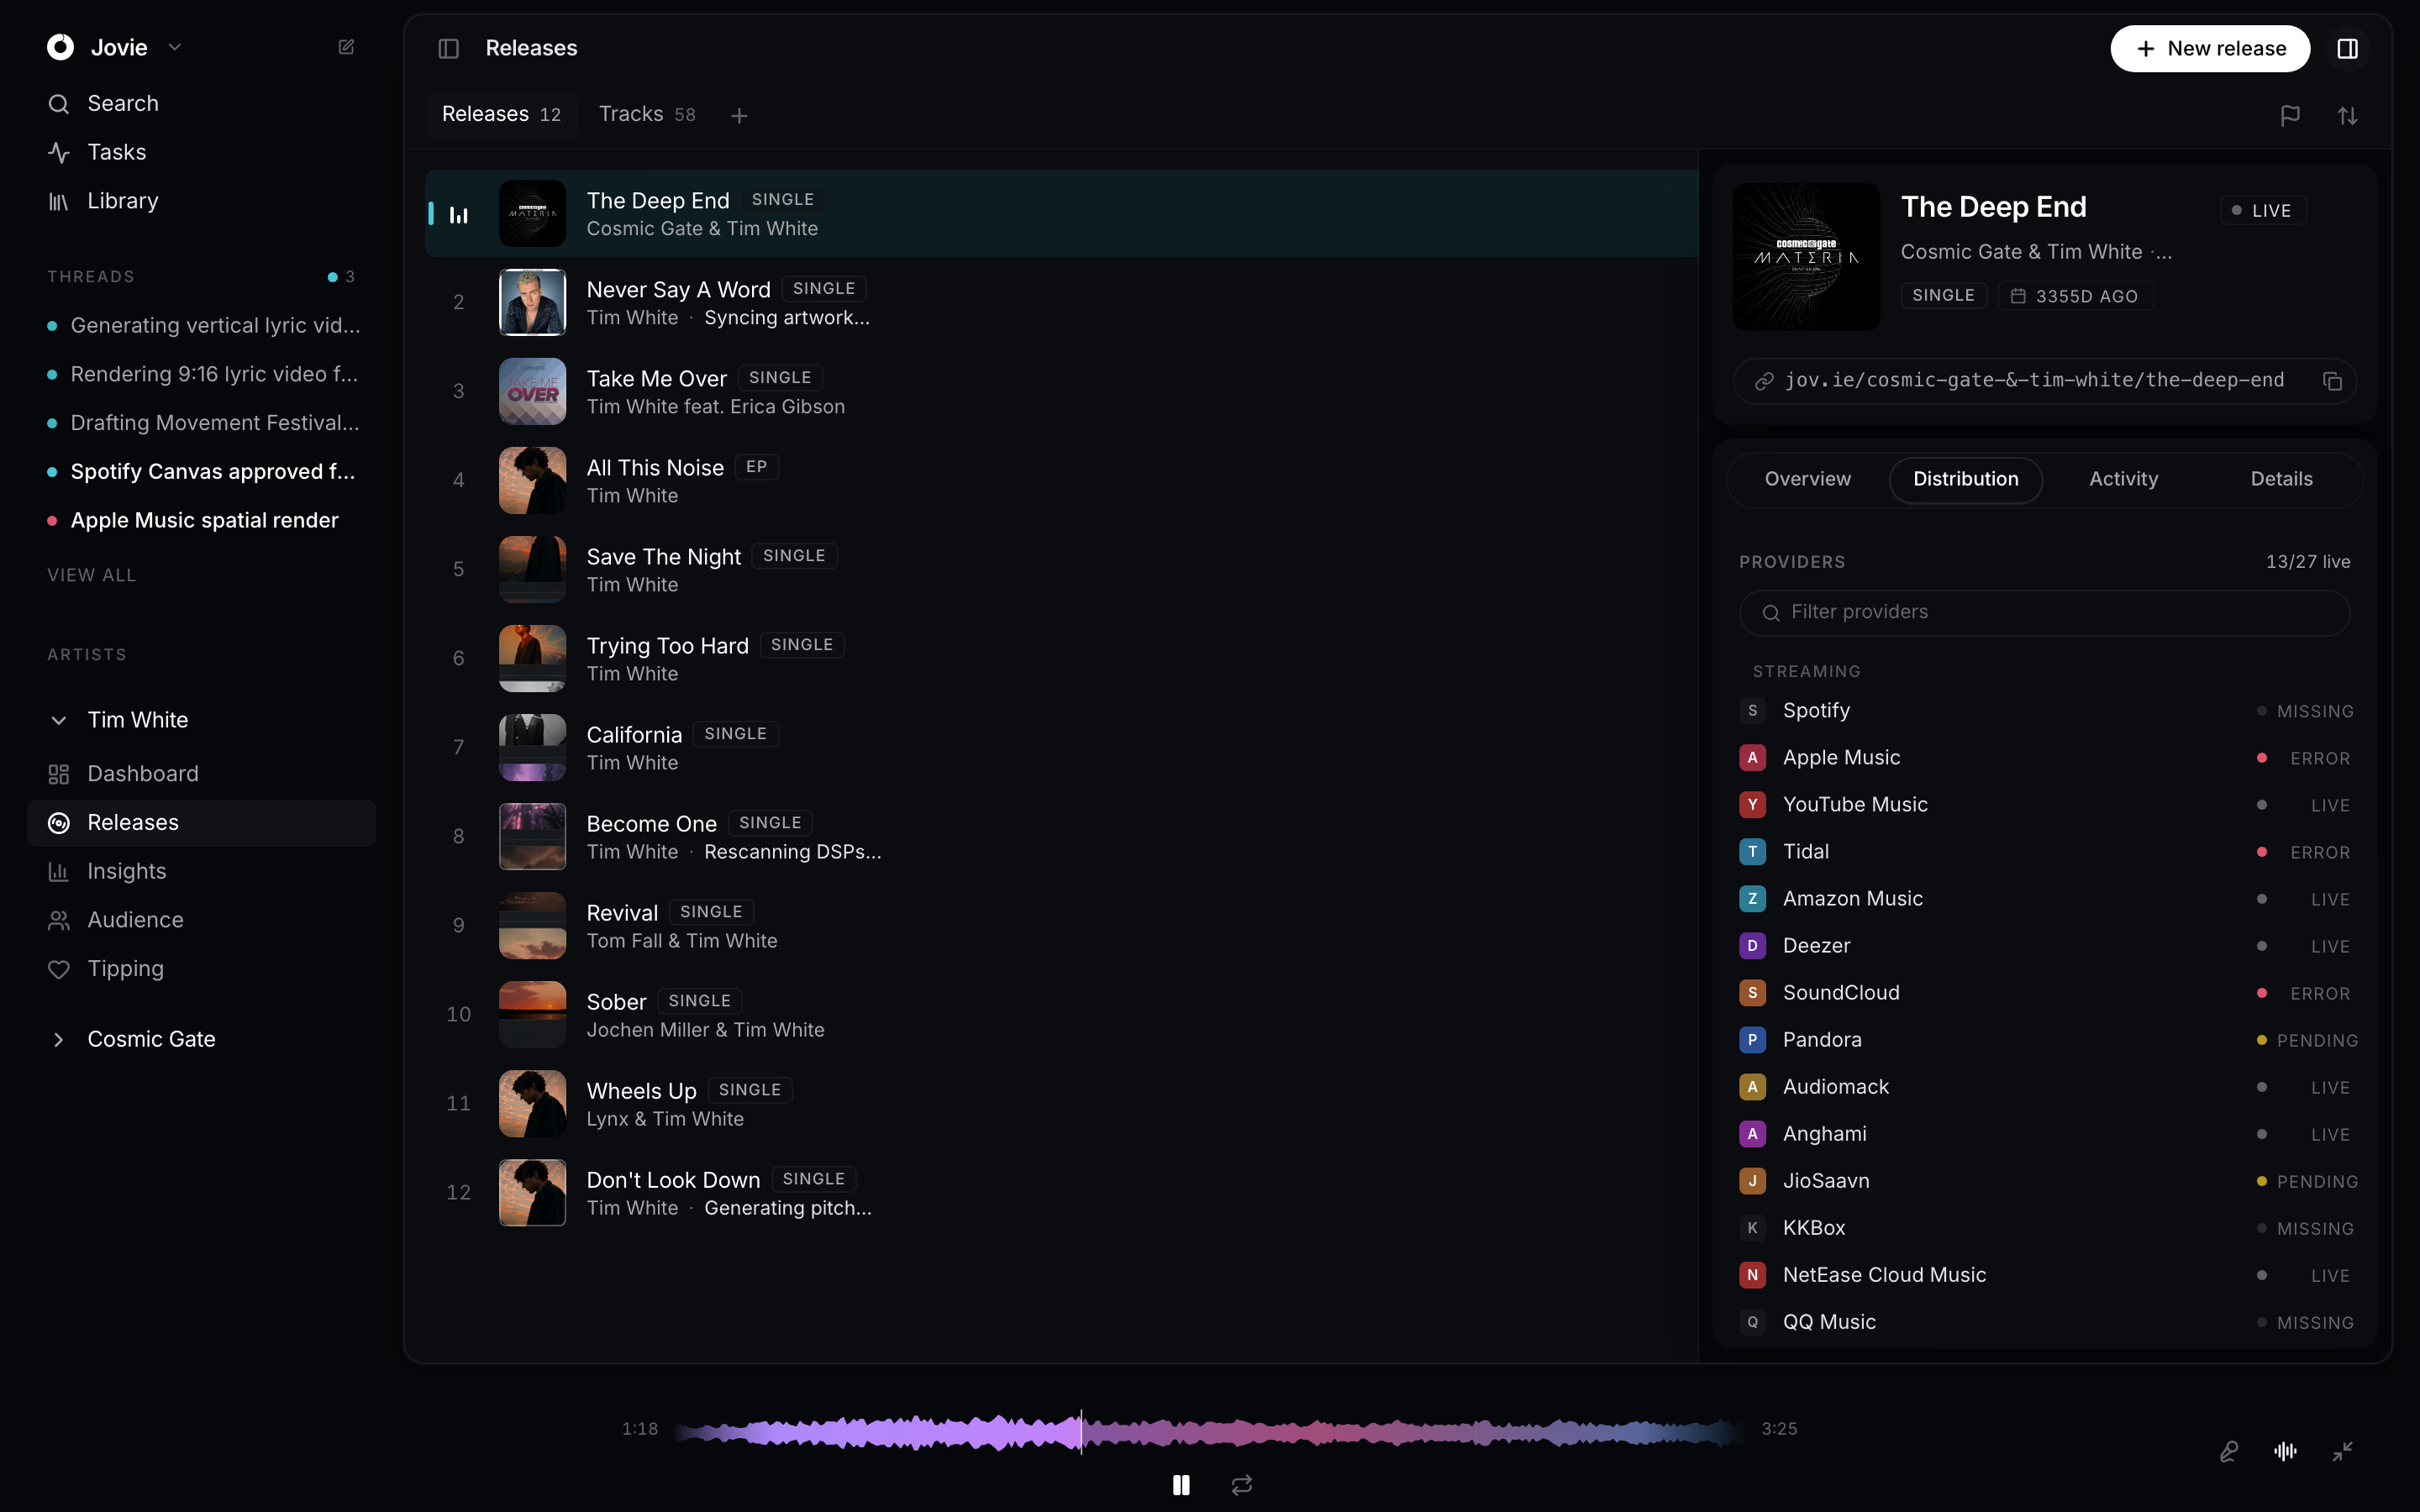Image resolution: width=2420 pixels, height=1512 pixels.
Task: Toggle the left sidebar panel icon
Action: [449, 48]
